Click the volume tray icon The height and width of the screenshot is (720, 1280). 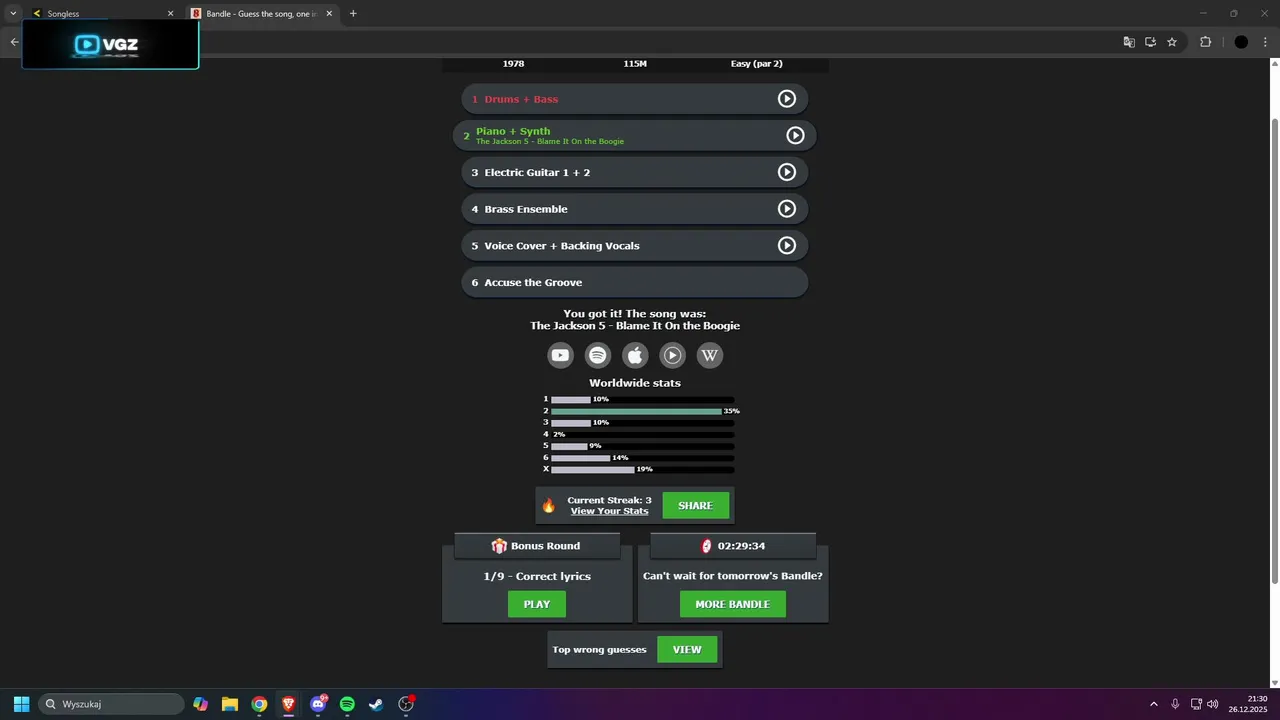1213,704
